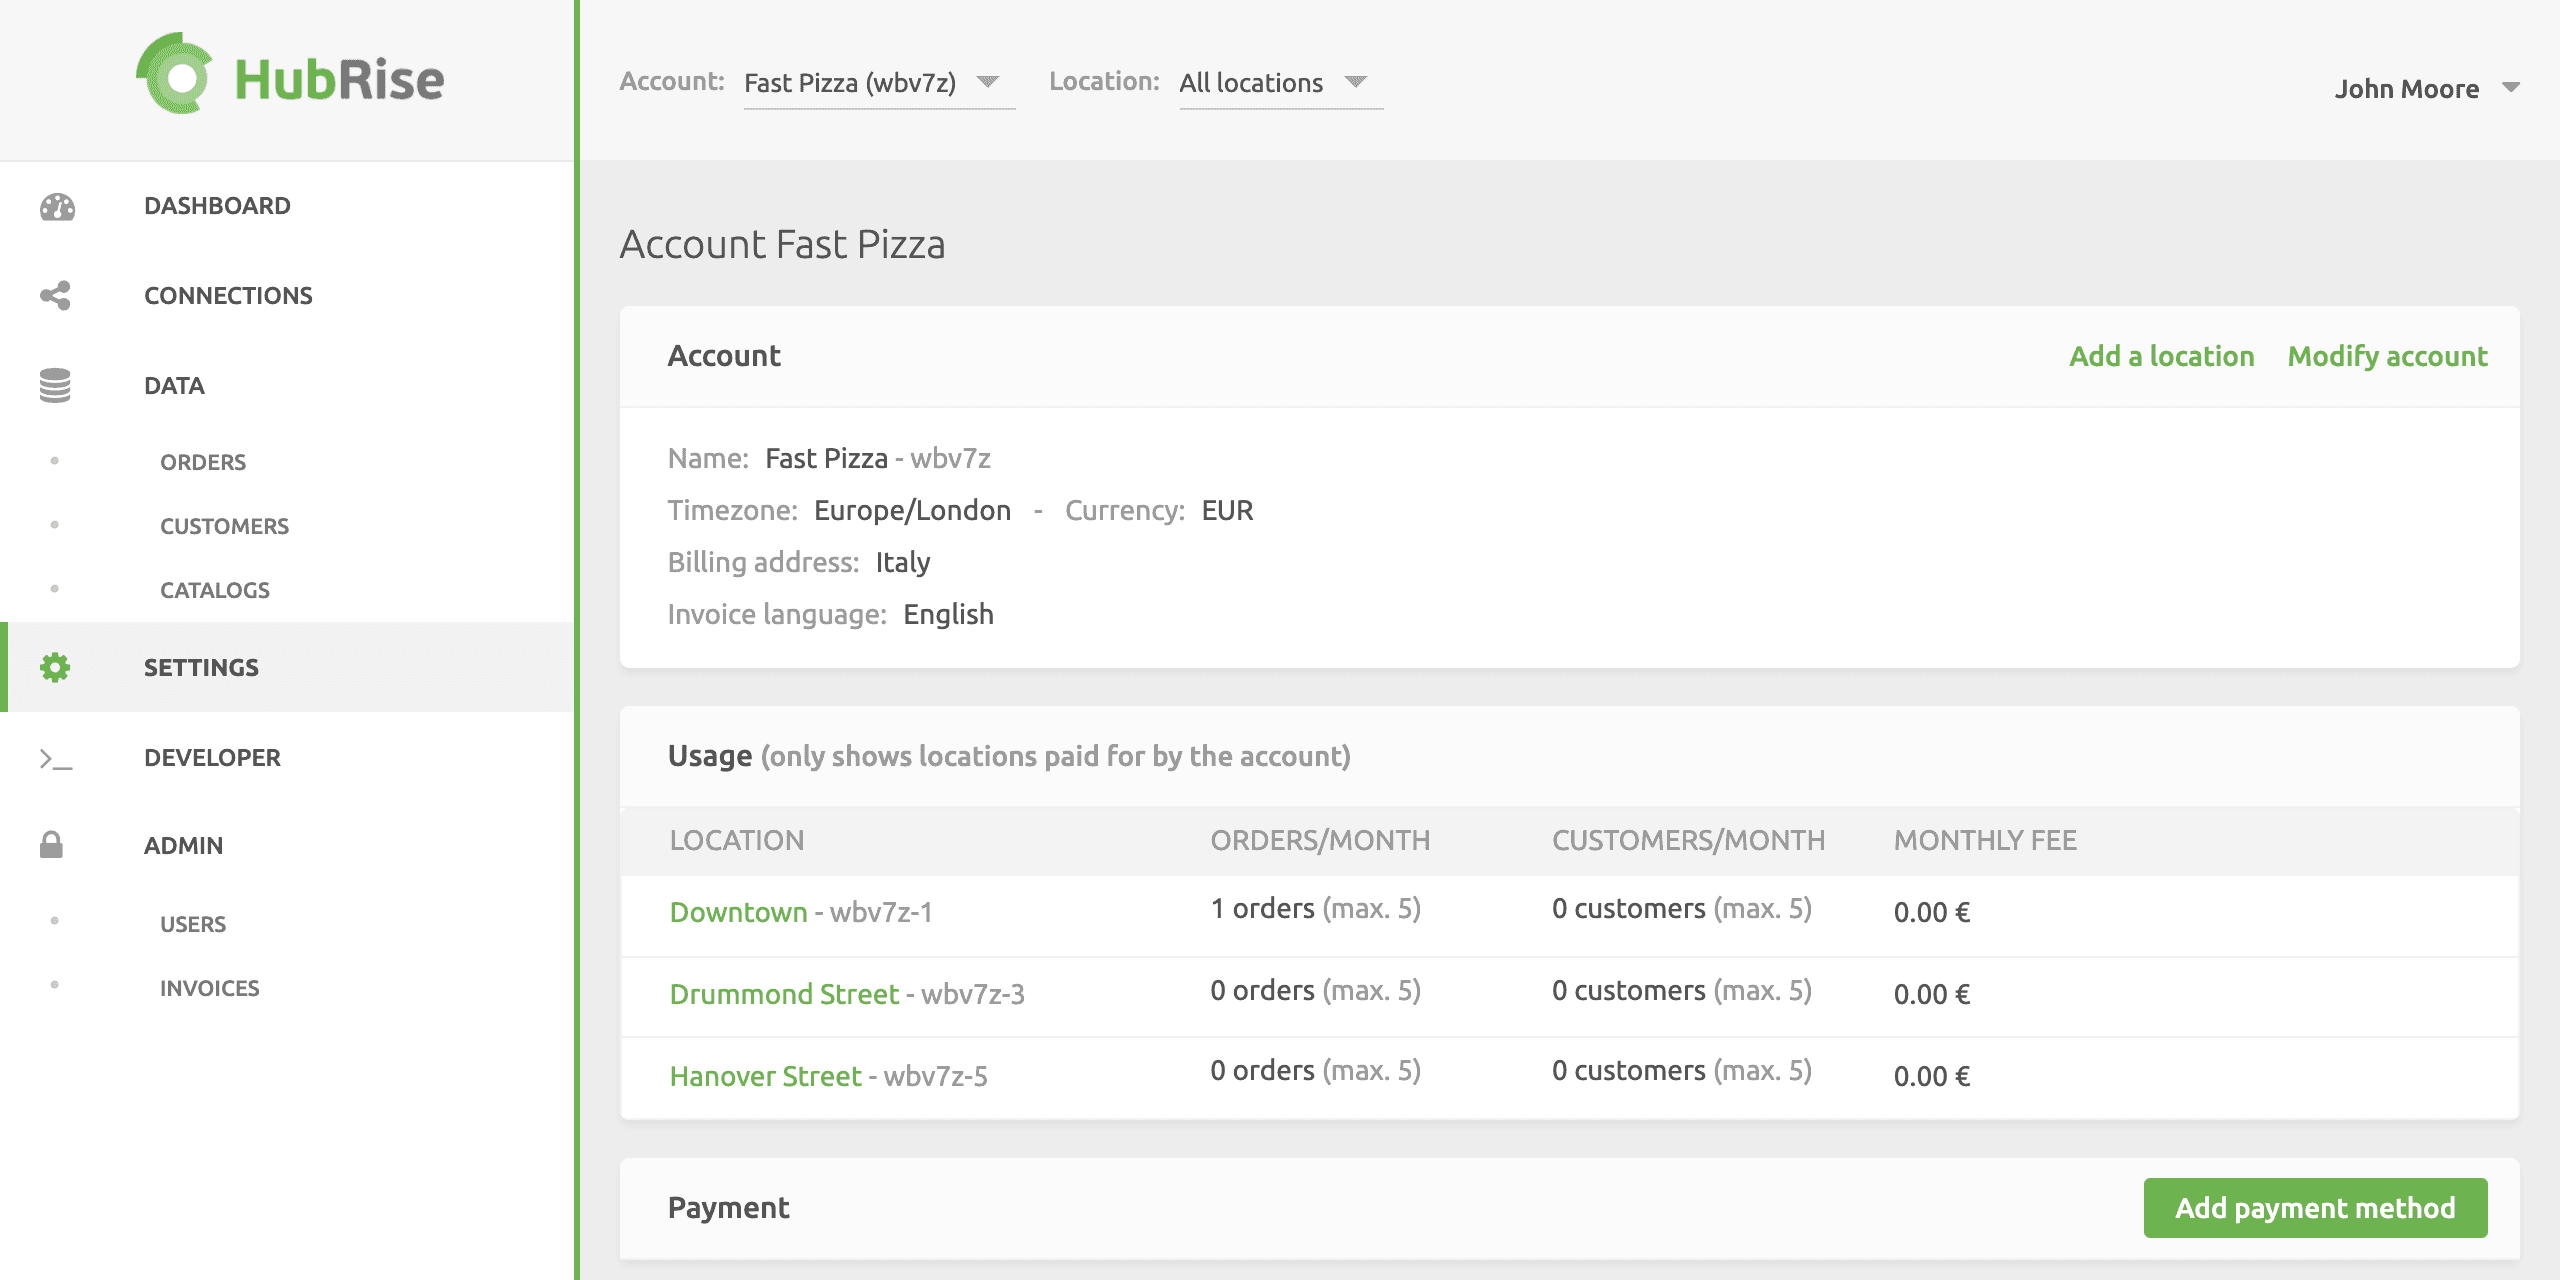View the Drummond Street location

point(783,993)
